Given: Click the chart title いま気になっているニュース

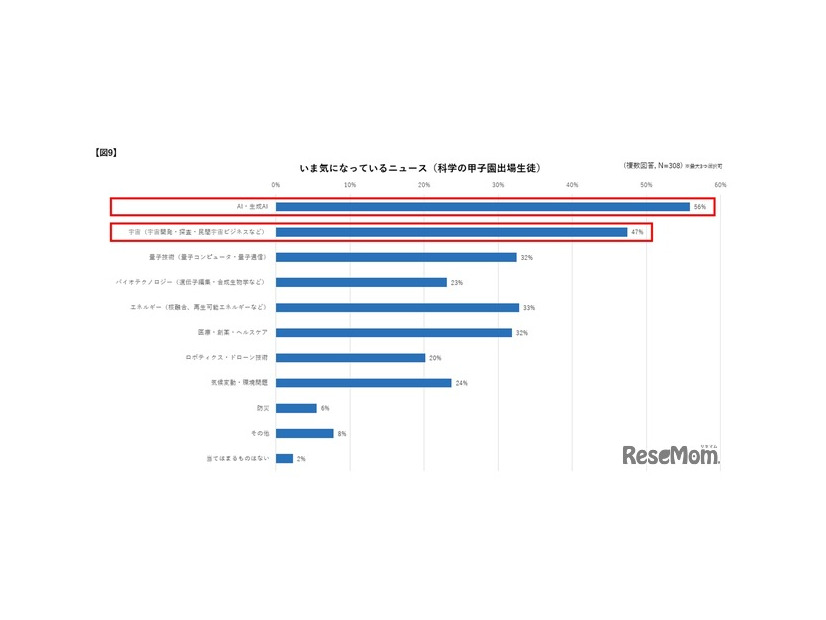Looking at the screenshot, I should (x=420, y=168).
